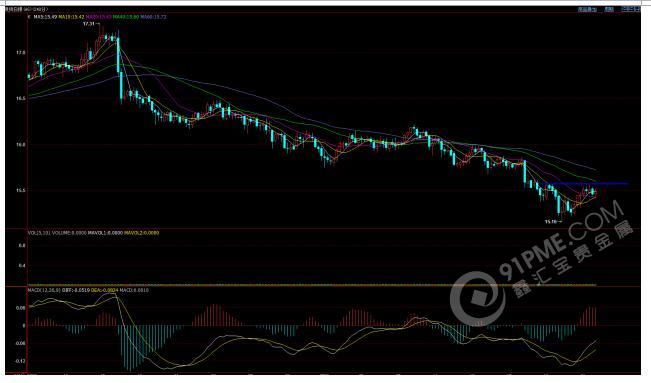Select the yellow MA10 indicator label
651x383 pixels.
pos(71,17)
